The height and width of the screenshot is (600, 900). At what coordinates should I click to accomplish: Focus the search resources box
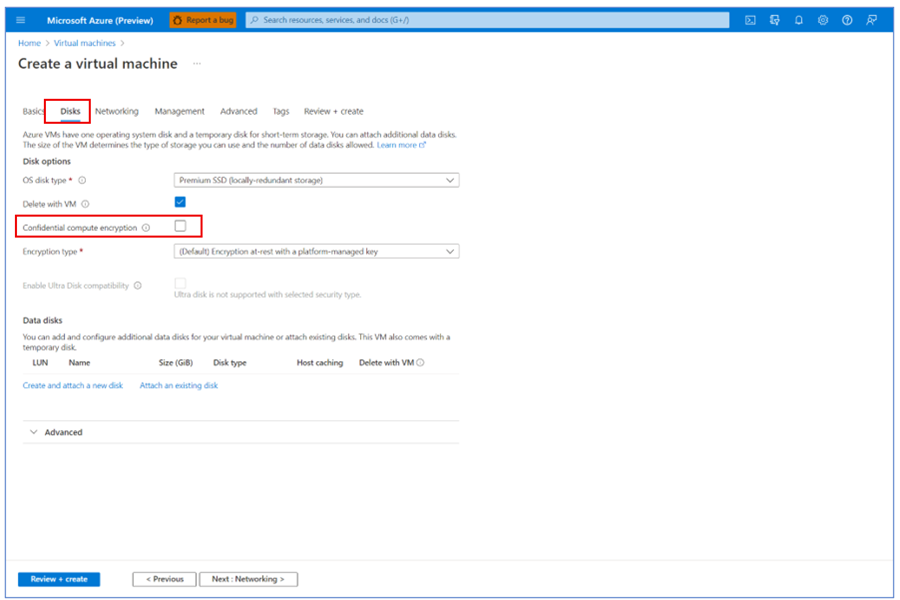pyautogui.click(x=487, y=20)
